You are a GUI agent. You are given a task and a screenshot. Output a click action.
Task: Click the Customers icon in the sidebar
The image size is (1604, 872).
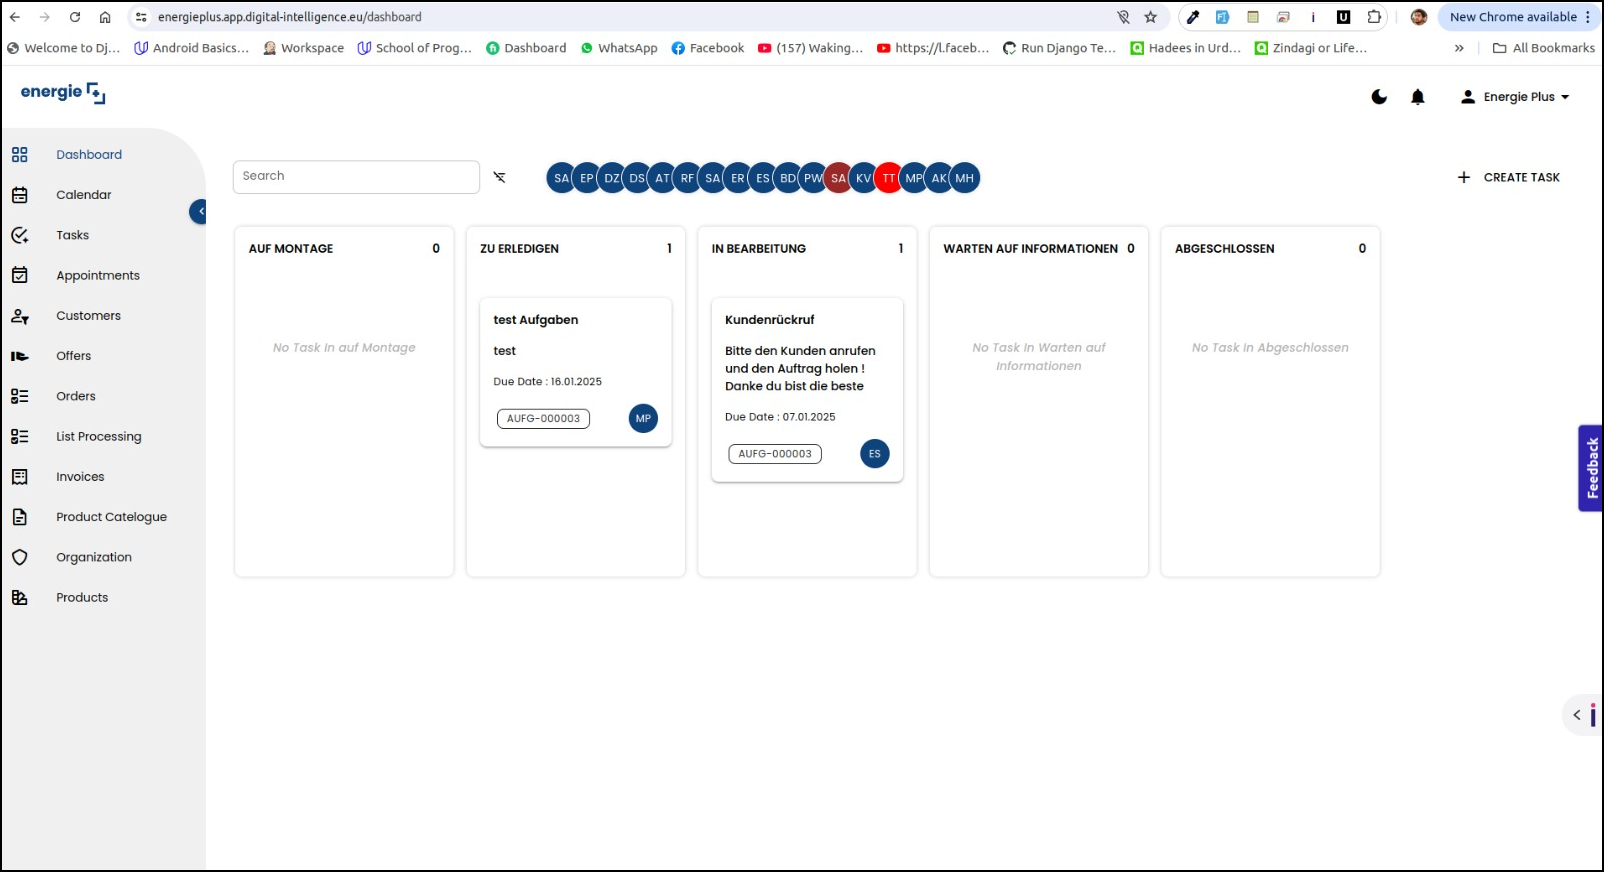[20, 316]
